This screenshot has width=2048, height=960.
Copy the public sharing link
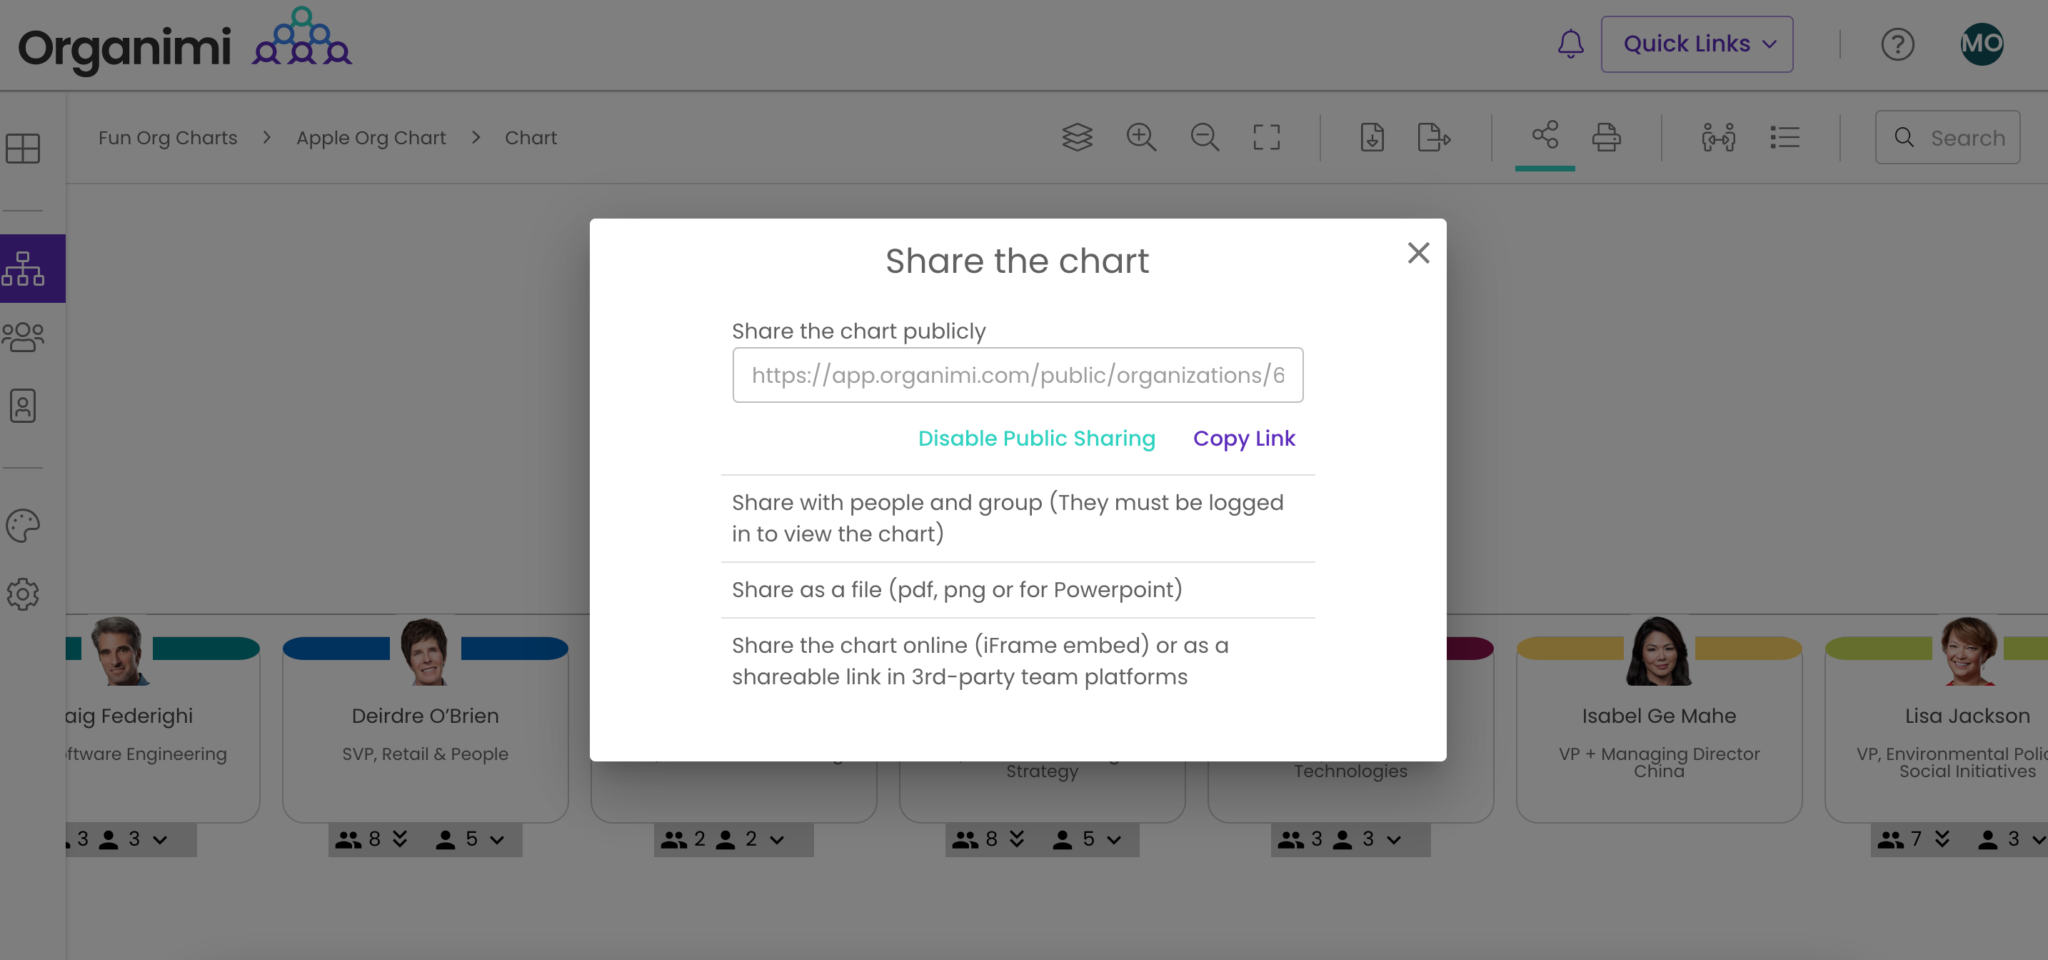click(x=1243, y=438)
